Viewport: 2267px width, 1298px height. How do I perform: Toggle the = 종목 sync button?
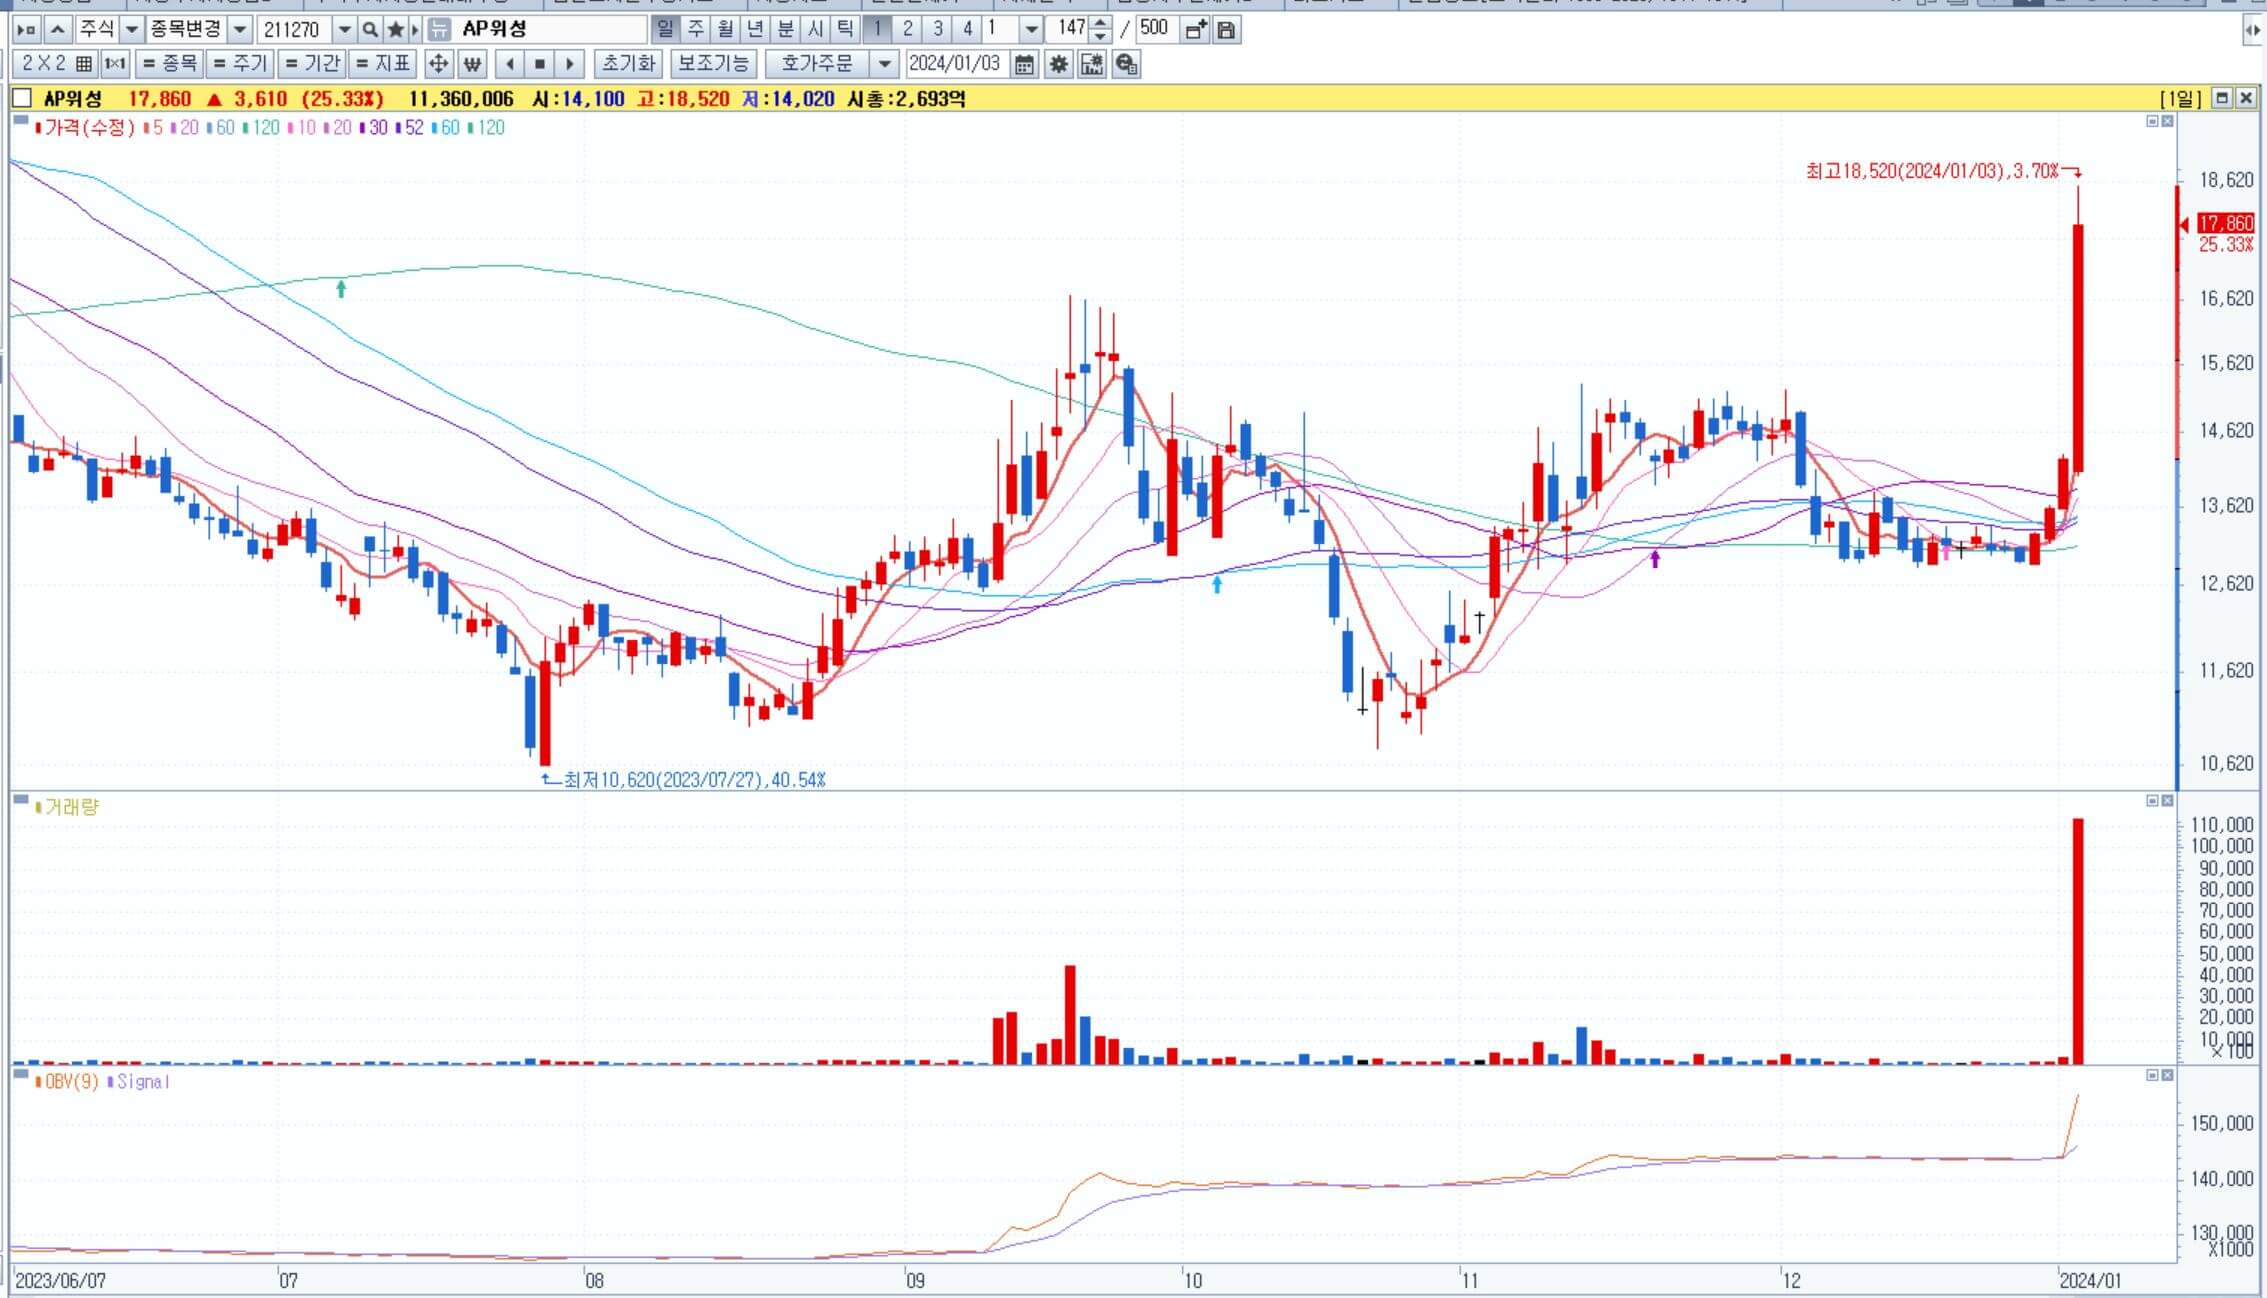(x=169, y=64)
